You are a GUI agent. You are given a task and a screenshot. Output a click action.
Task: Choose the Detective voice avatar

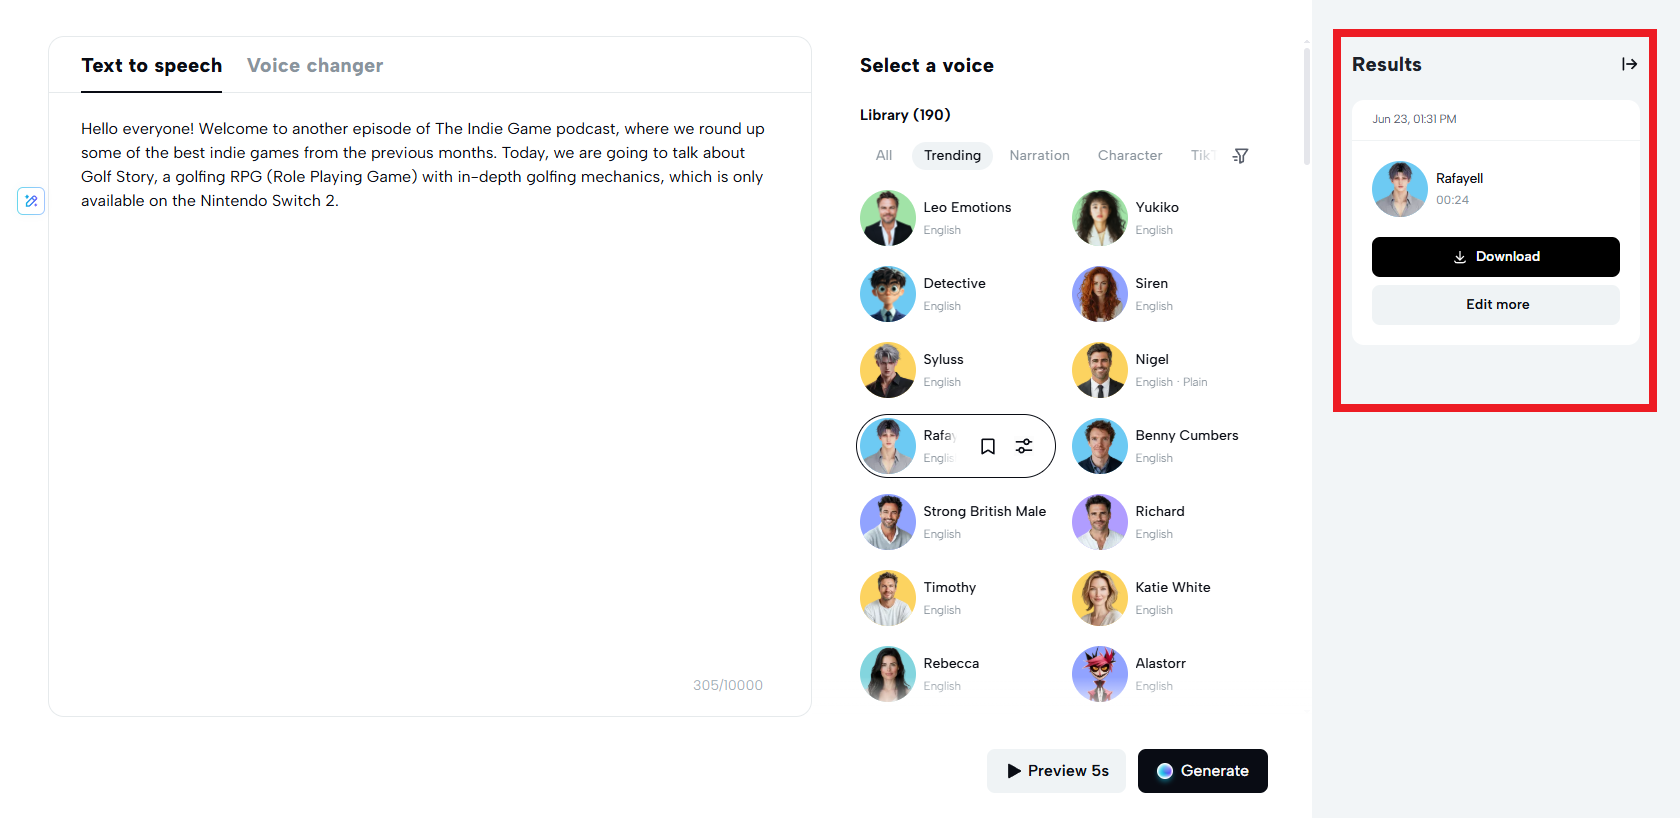pyautogui.click(x=888, y=294)
